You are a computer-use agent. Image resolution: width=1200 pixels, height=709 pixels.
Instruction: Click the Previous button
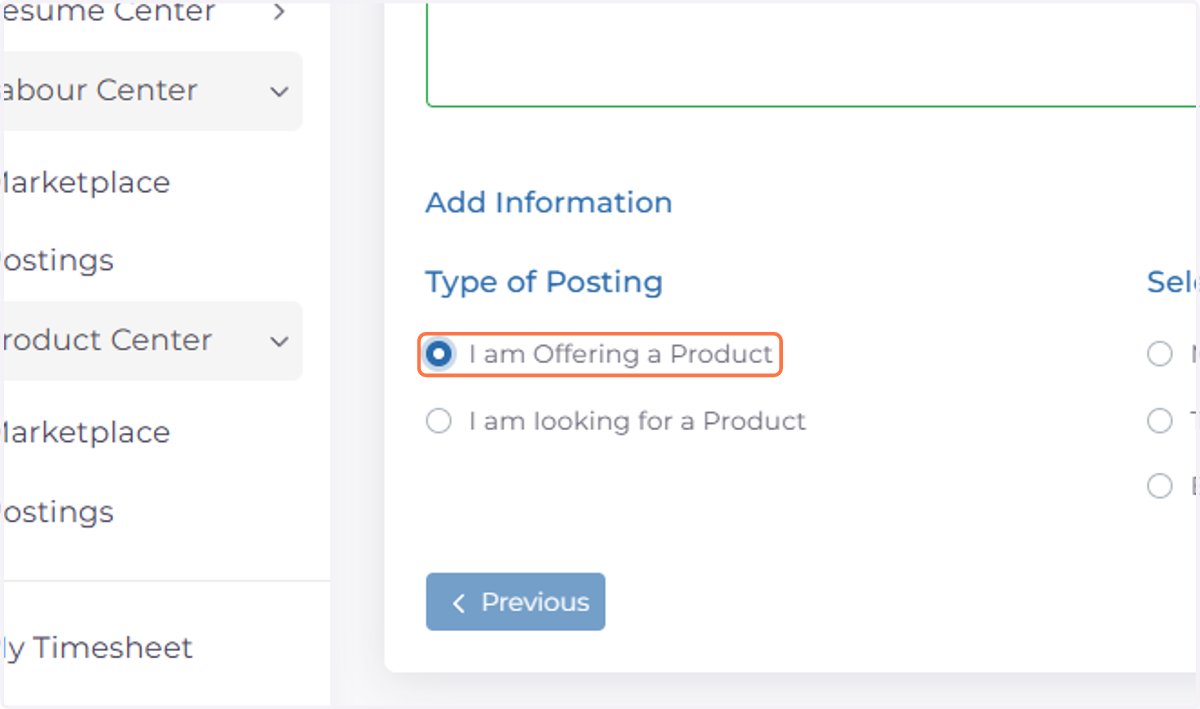515,602
